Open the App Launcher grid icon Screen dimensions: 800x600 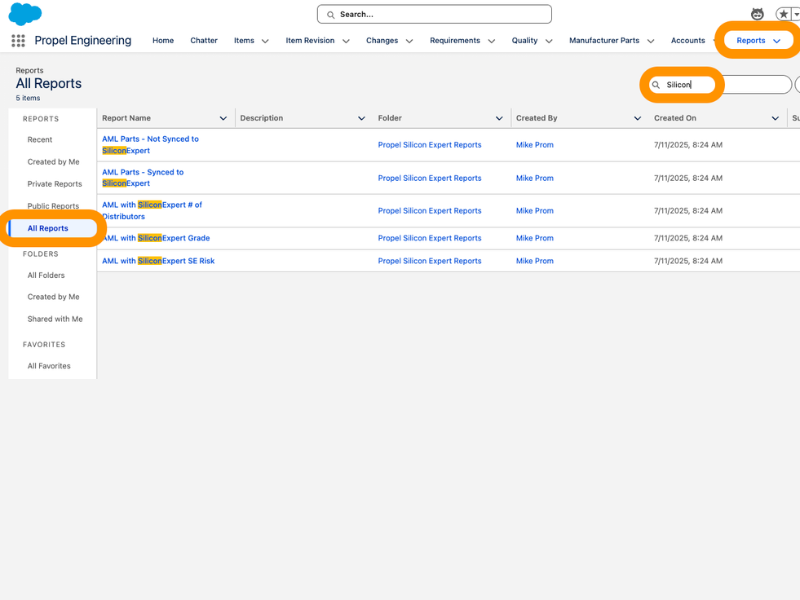[18, 40]
